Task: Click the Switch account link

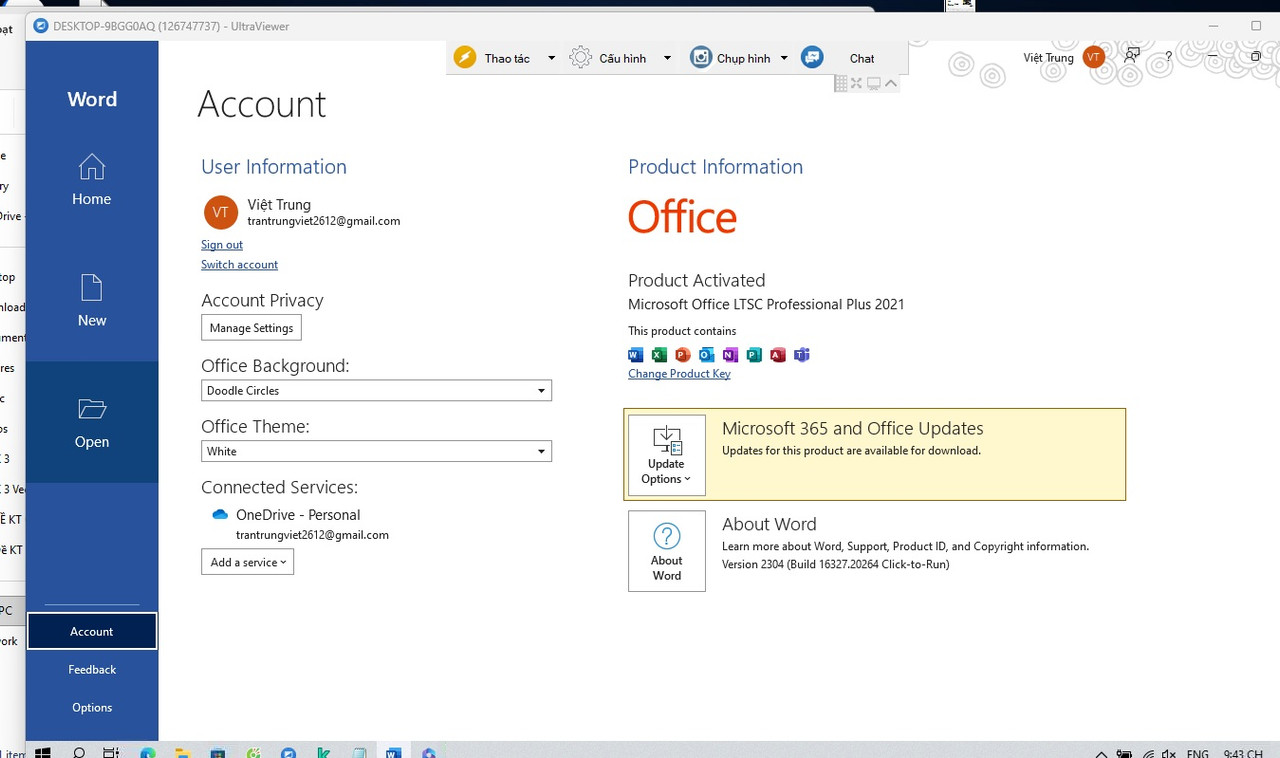Action: pos(239,265)
